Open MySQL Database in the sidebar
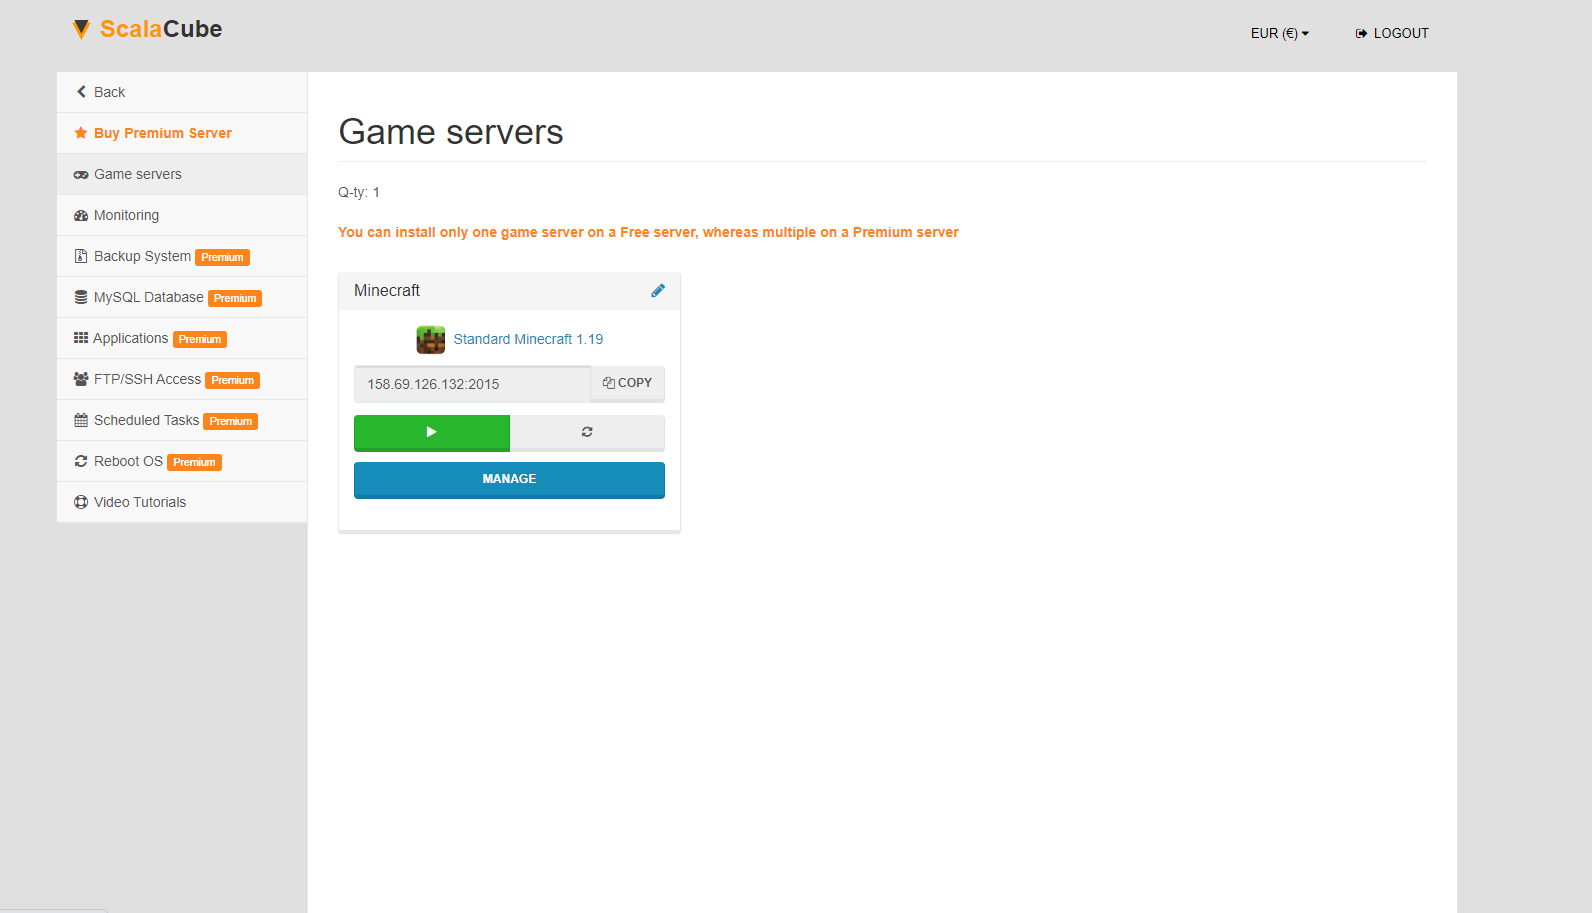Viewport: 1592px width, 913px height. [x=182, y=297]
